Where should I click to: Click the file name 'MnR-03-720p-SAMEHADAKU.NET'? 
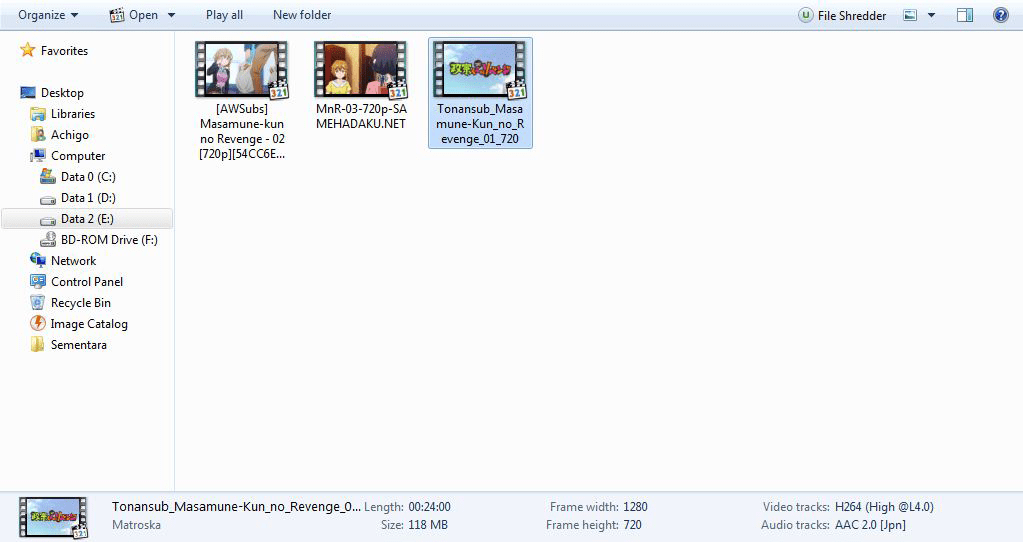361,116
